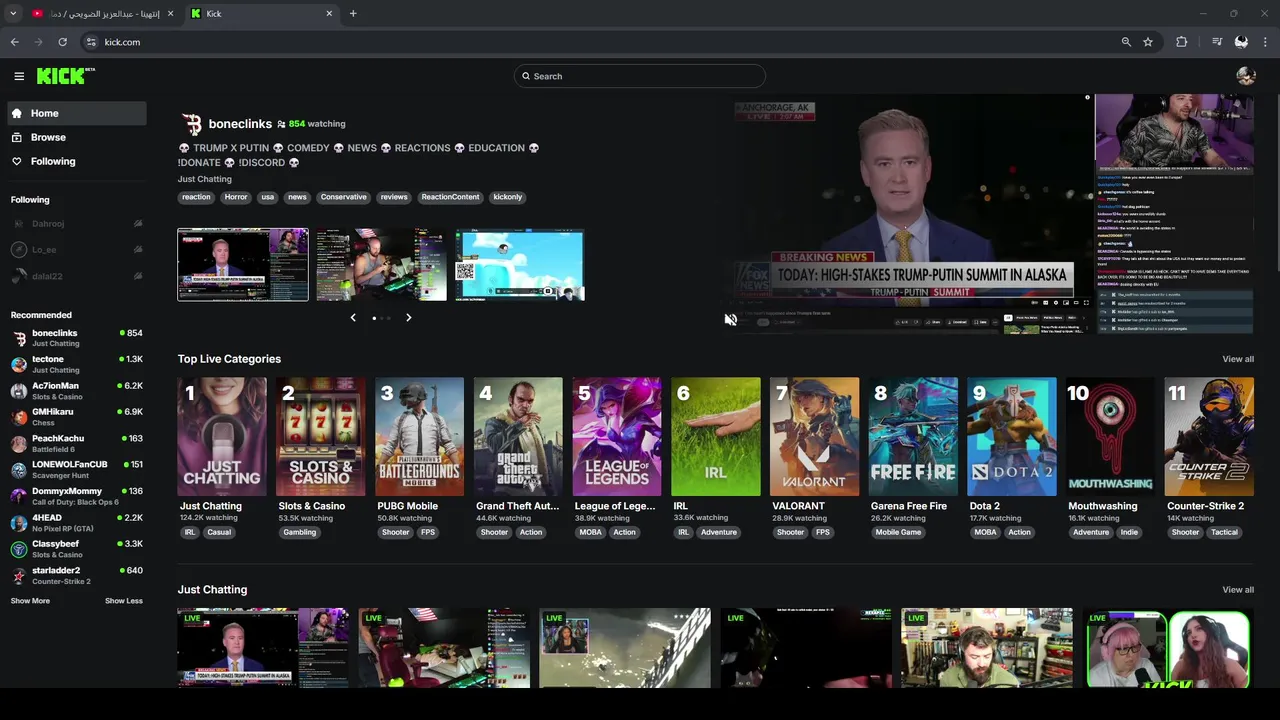Open Just Chatting category card

pos(222,436)
